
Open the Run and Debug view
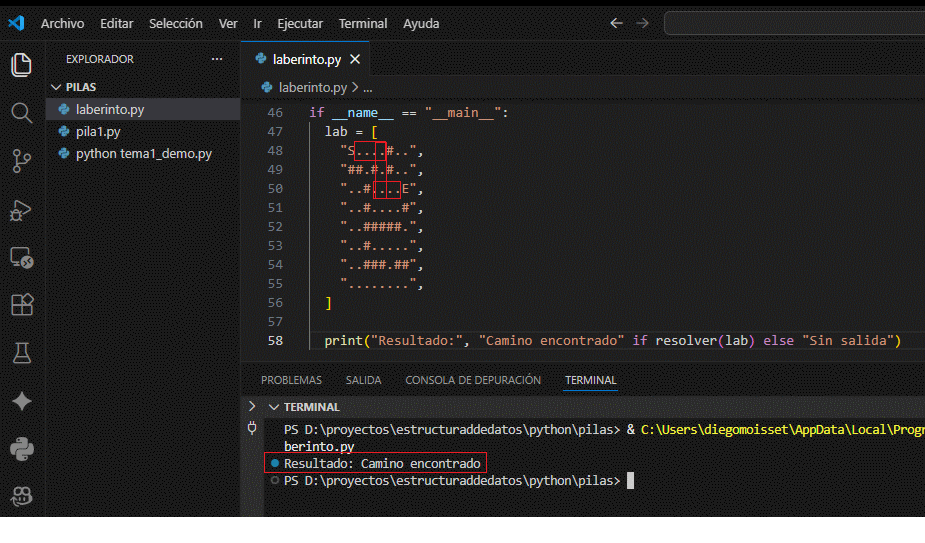click(x=21, y=209)
